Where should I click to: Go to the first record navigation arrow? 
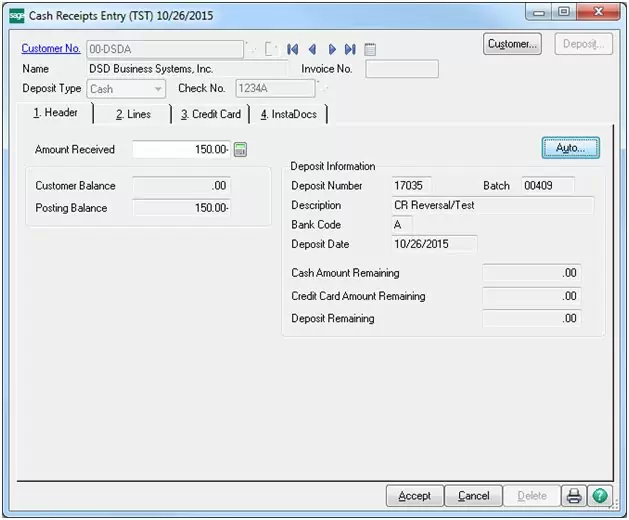(293, 48)
